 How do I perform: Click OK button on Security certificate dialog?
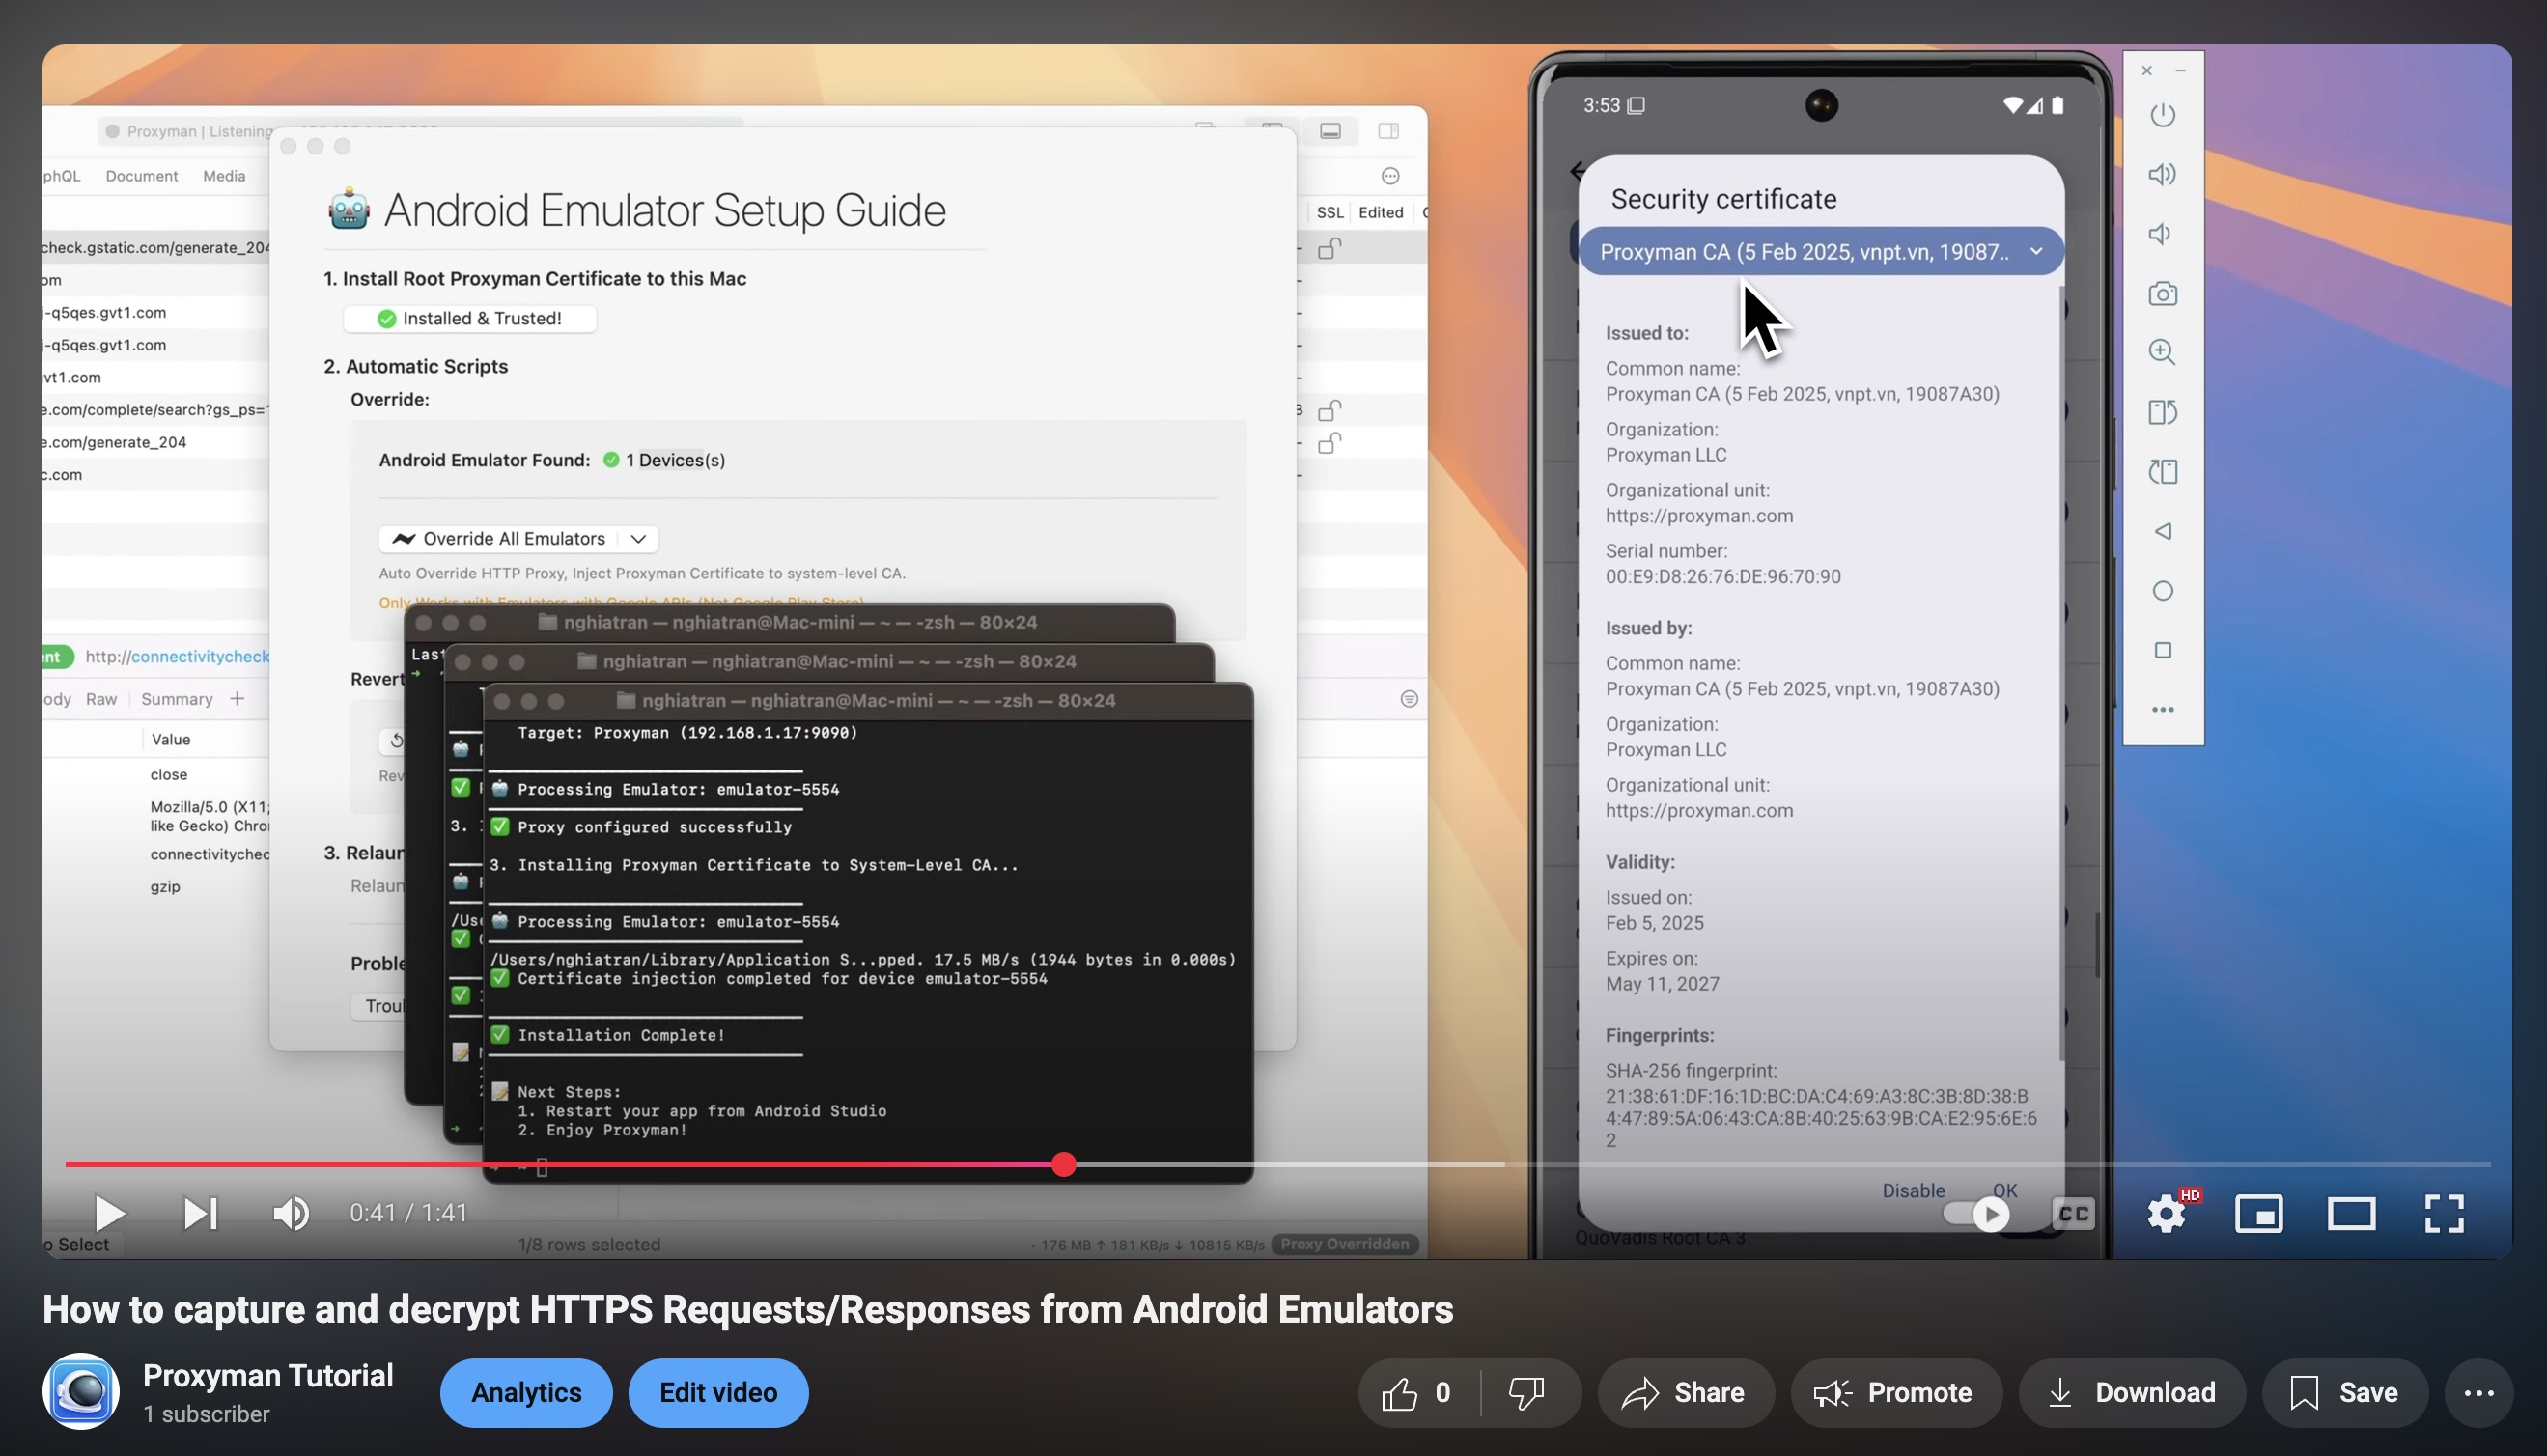tap(2004, 1190)
